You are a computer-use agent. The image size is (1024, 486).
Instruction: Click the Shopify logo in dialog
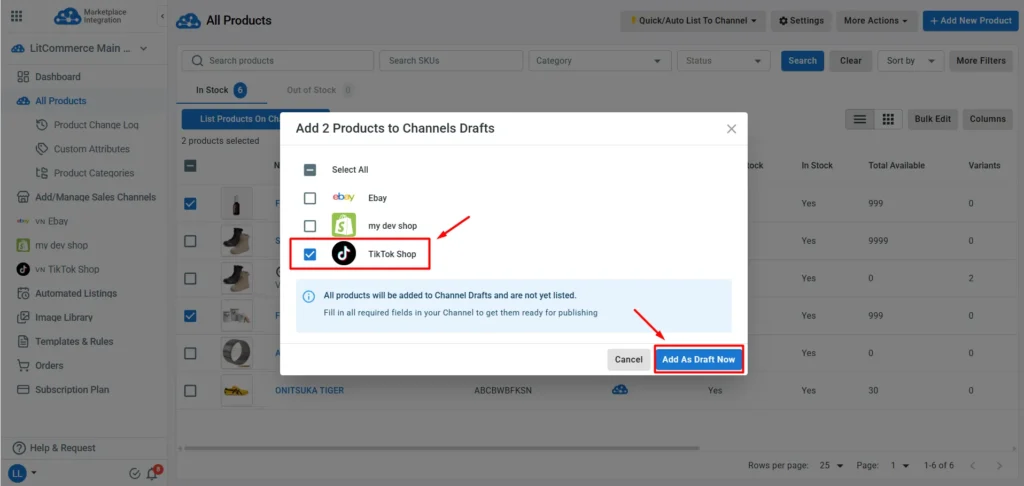point(344,225)
